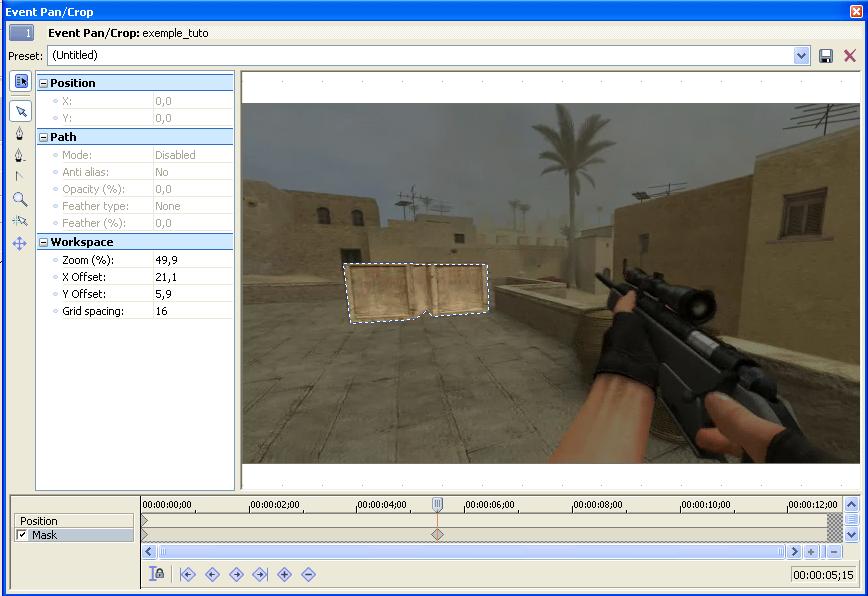
Task: Select the Mask keyframe diamond marker
Action: pos(437,535)
